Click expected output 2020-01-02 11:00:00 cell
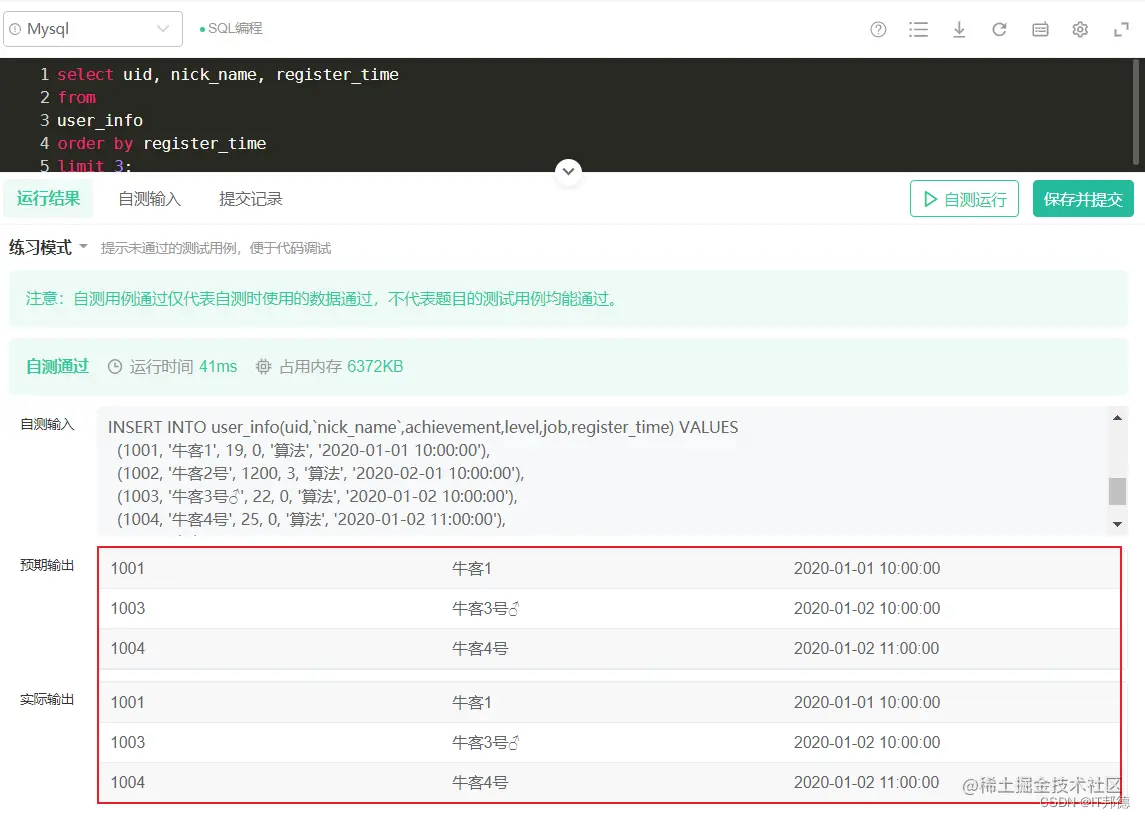This screenshot has width=1145, height=818. [x=867, y=648]
